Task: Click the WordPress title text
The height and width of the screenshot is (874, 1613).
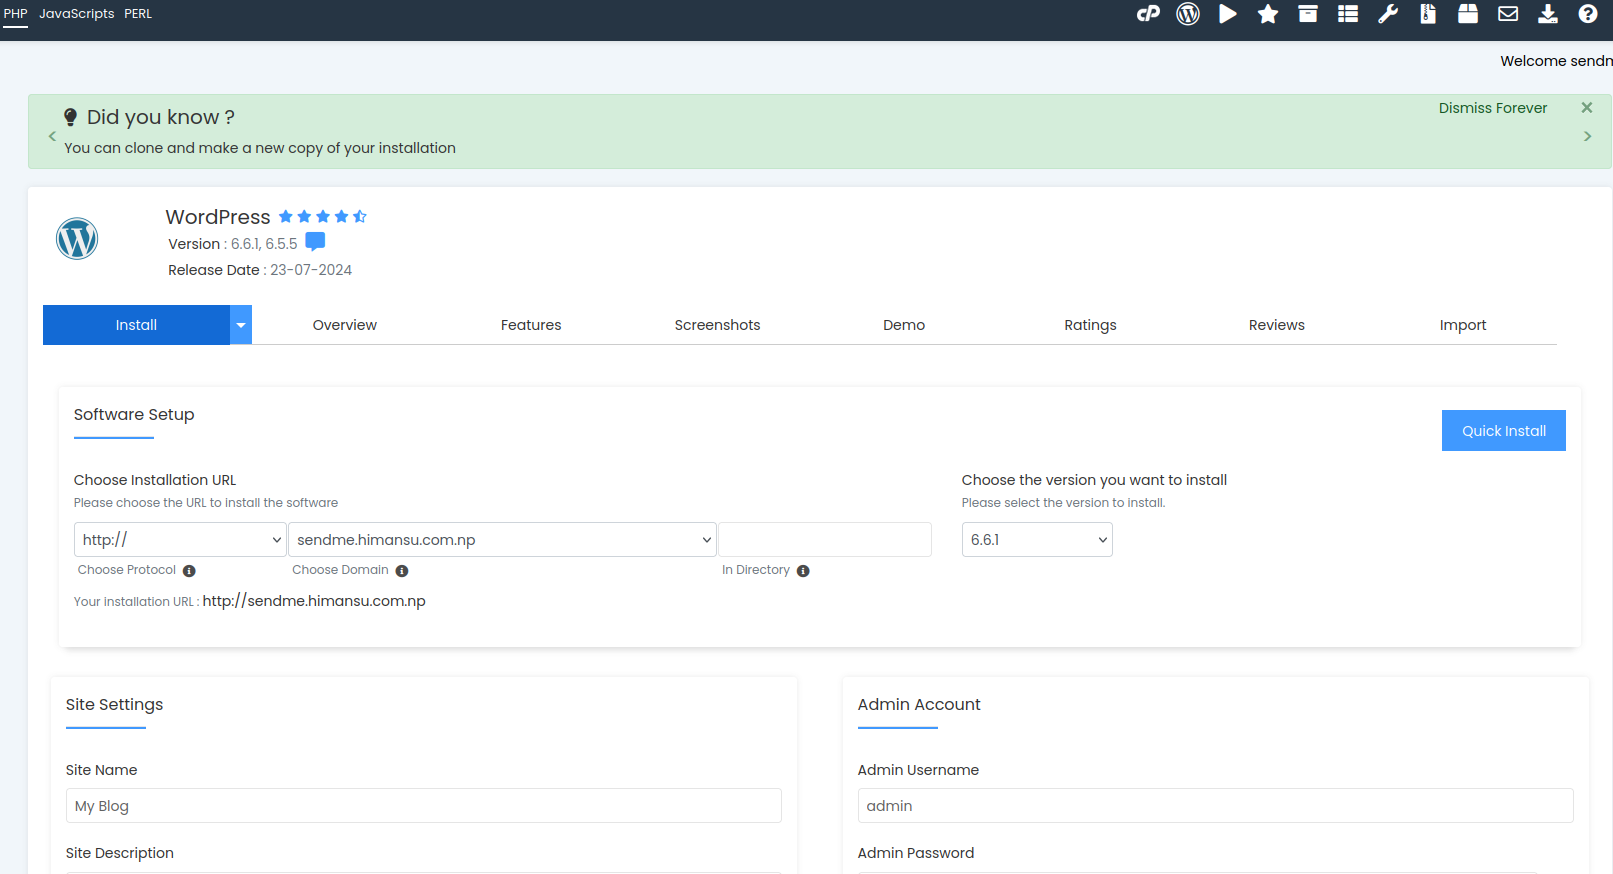Action: coord(218,217)
